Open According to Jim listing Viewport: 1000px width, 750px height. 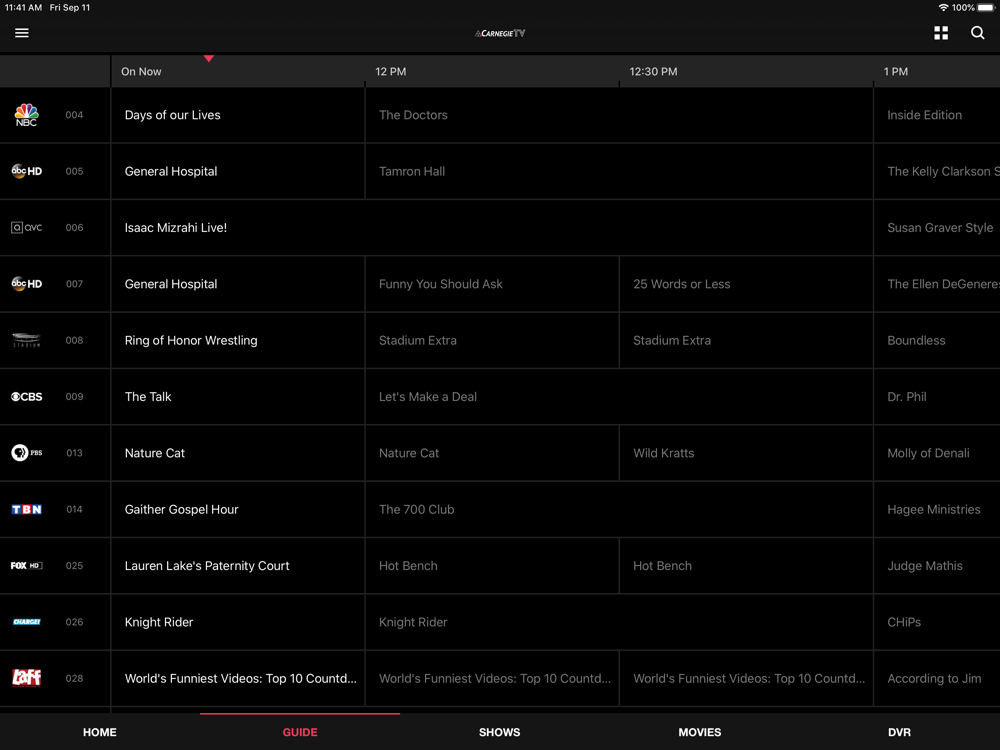coord(937,678)
